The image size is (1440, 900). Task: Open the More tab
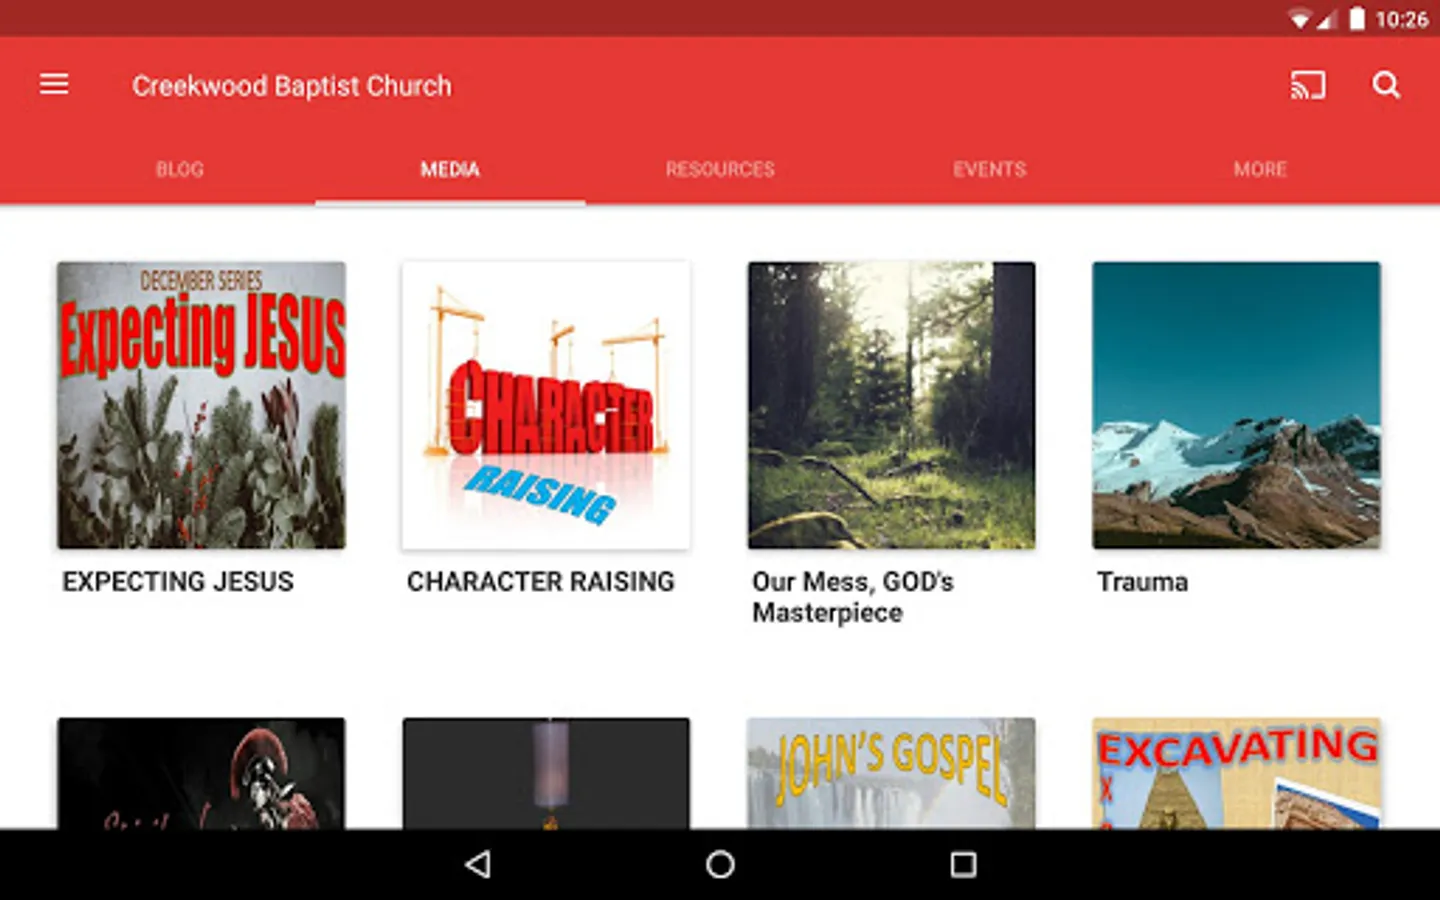coord(1260,169)
